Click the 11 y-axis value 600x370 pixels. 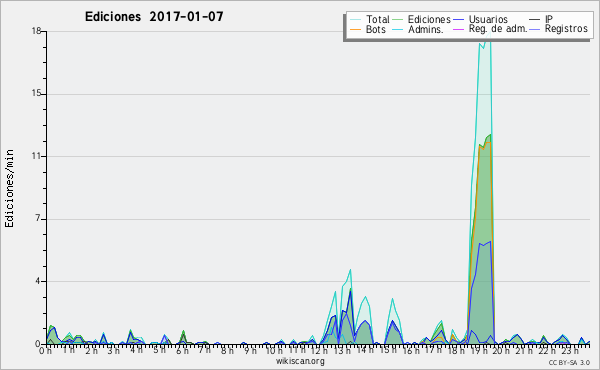pyautogui.click(x=36, y=156)
